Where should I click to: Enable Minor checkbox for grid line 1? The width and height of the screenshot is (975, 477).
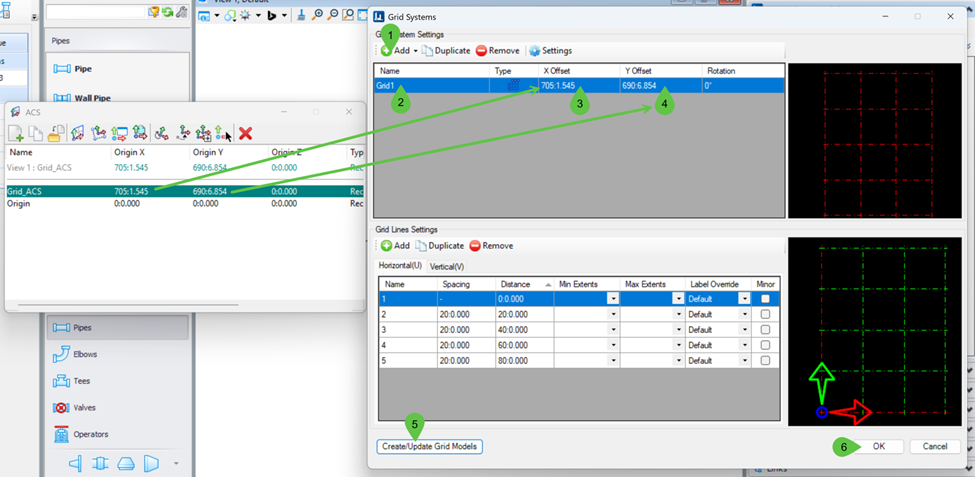[x=765, y=299]
